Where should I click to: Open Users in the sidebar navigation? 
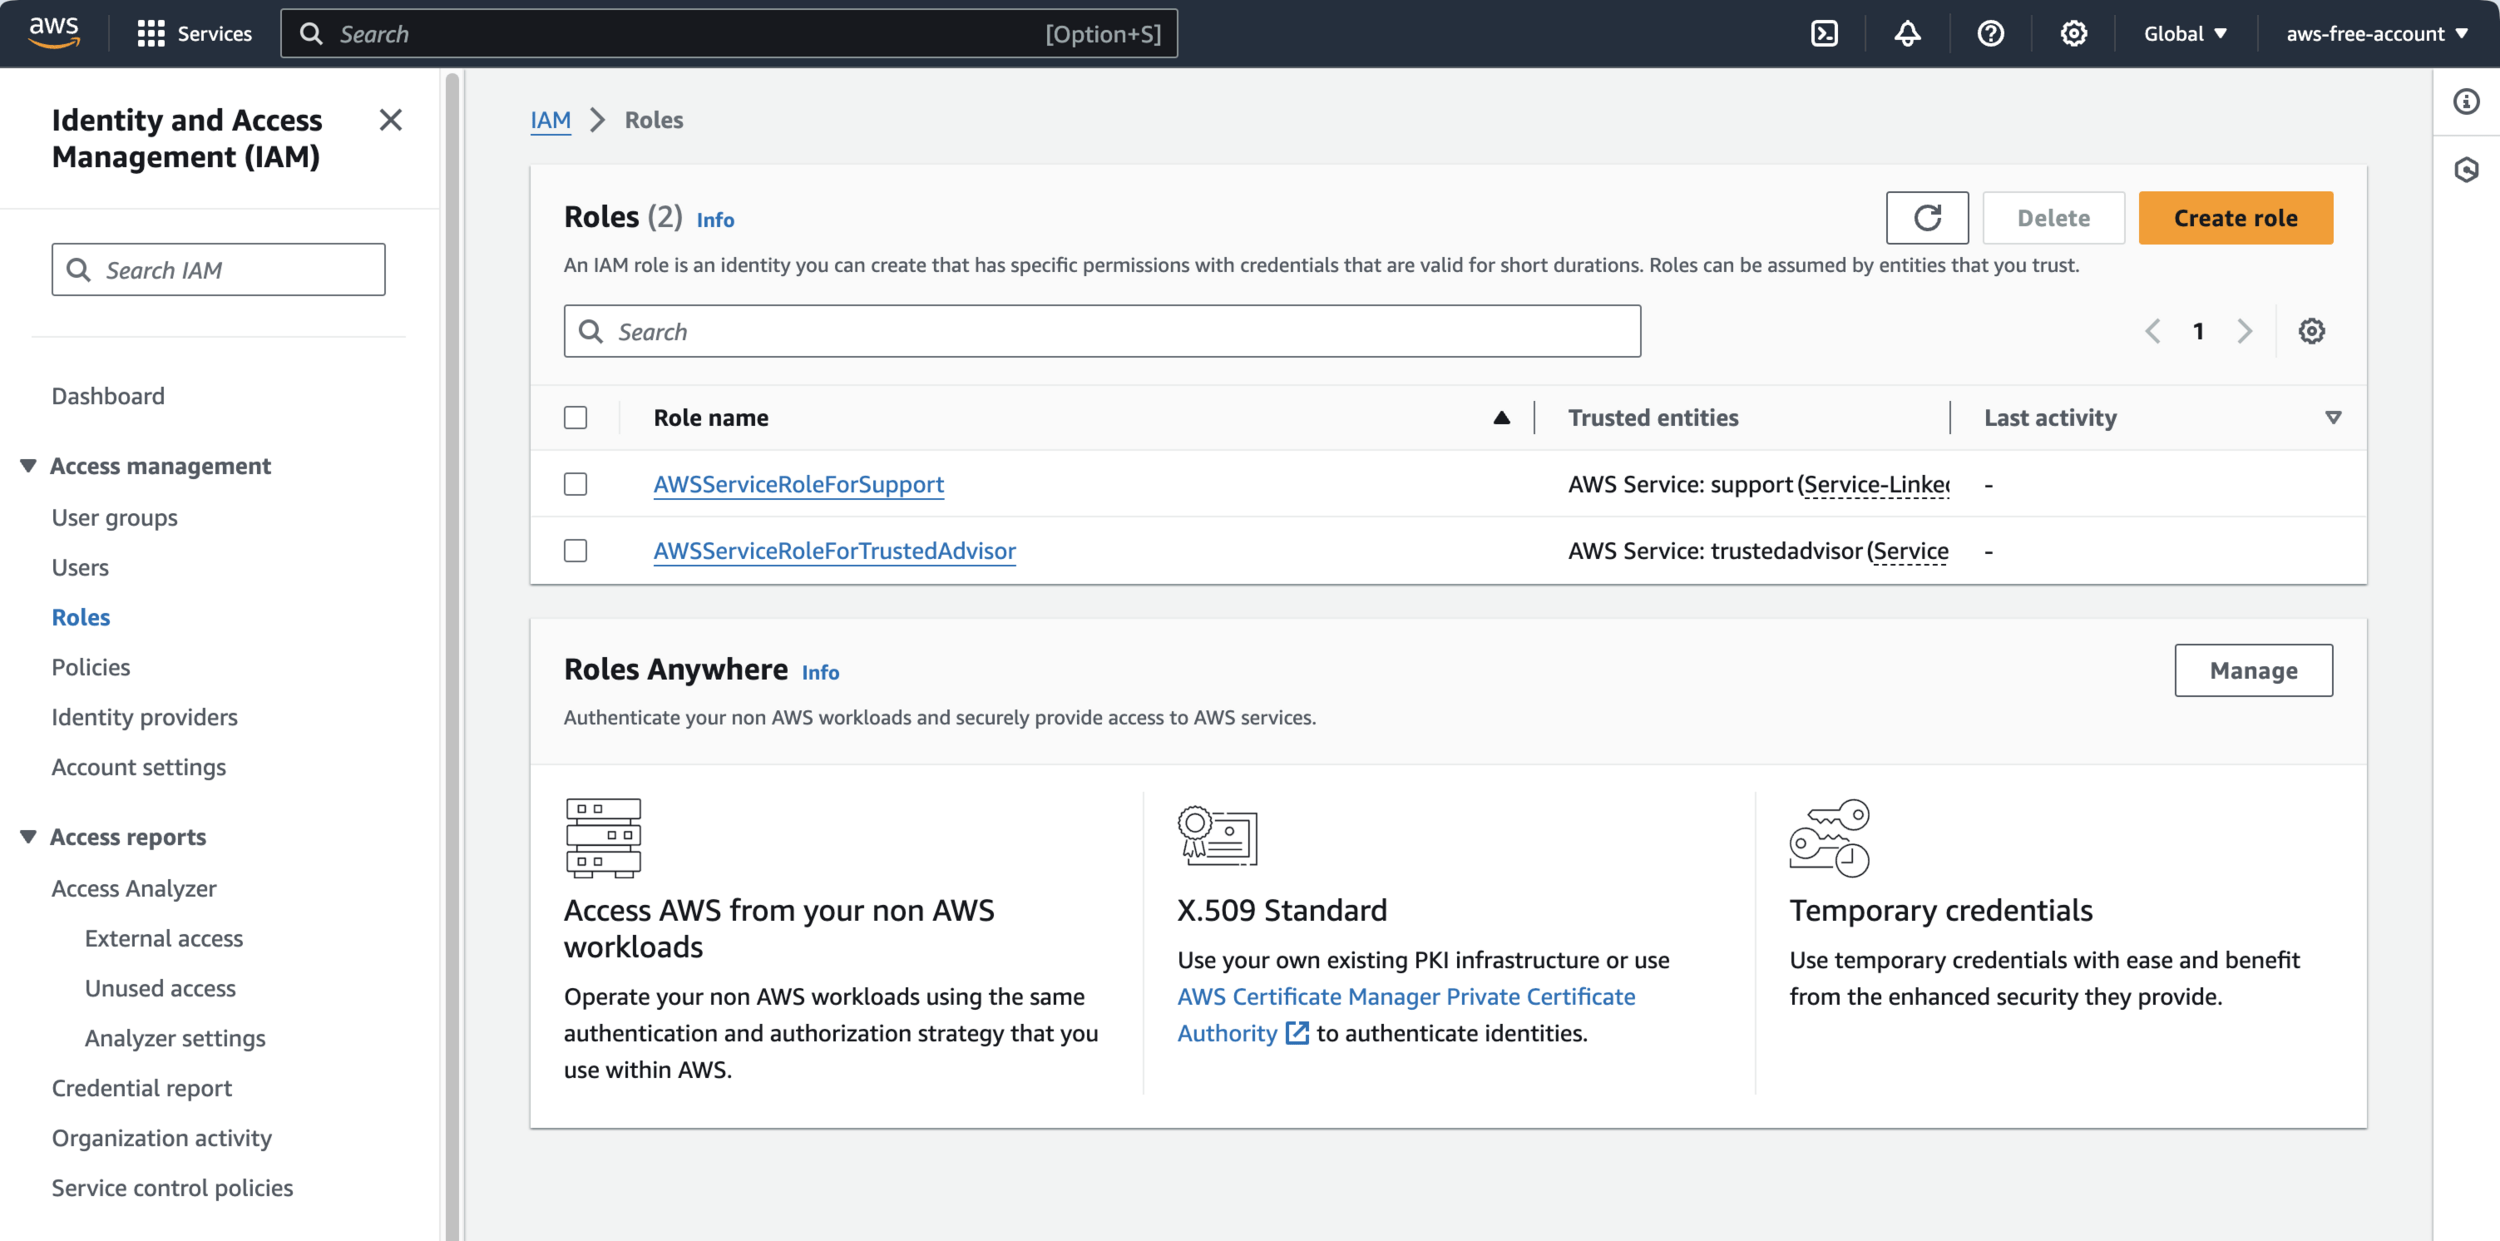[x=80, y=567]
